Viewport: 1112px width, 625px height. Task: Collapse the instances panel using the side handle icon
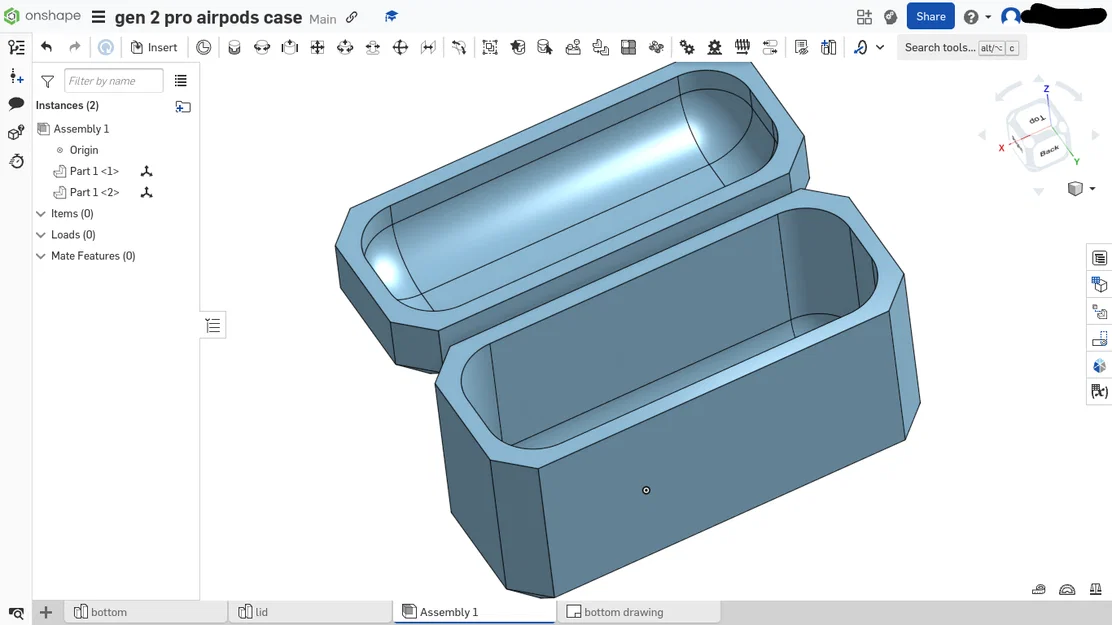(x=213, y=326)
